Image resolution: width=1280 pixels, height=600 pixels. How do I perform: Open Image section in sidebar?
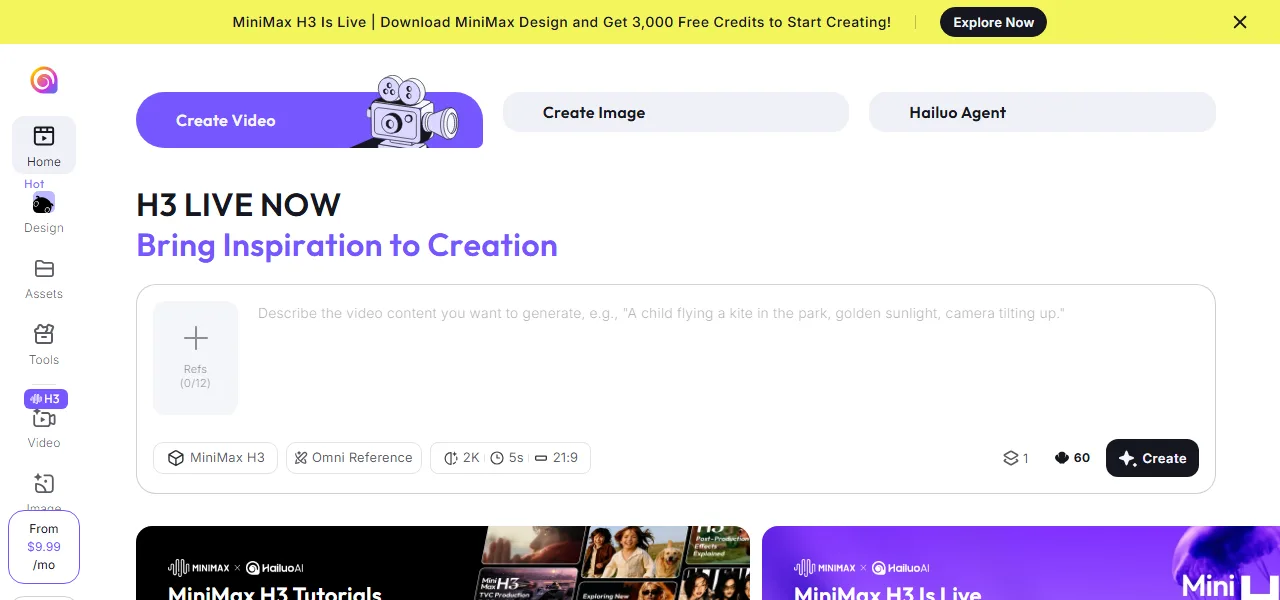44,492
